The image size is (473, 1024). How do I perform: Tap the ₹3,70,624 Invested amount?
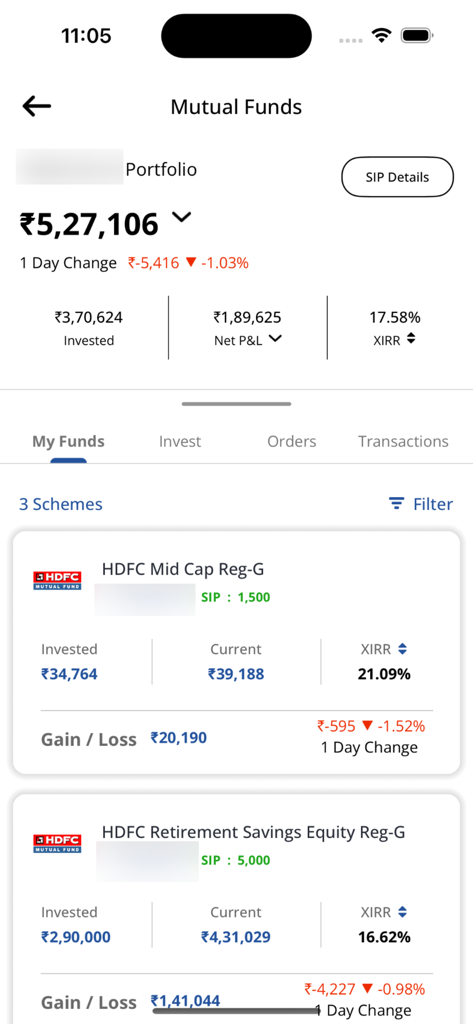[x=89, y=318]
